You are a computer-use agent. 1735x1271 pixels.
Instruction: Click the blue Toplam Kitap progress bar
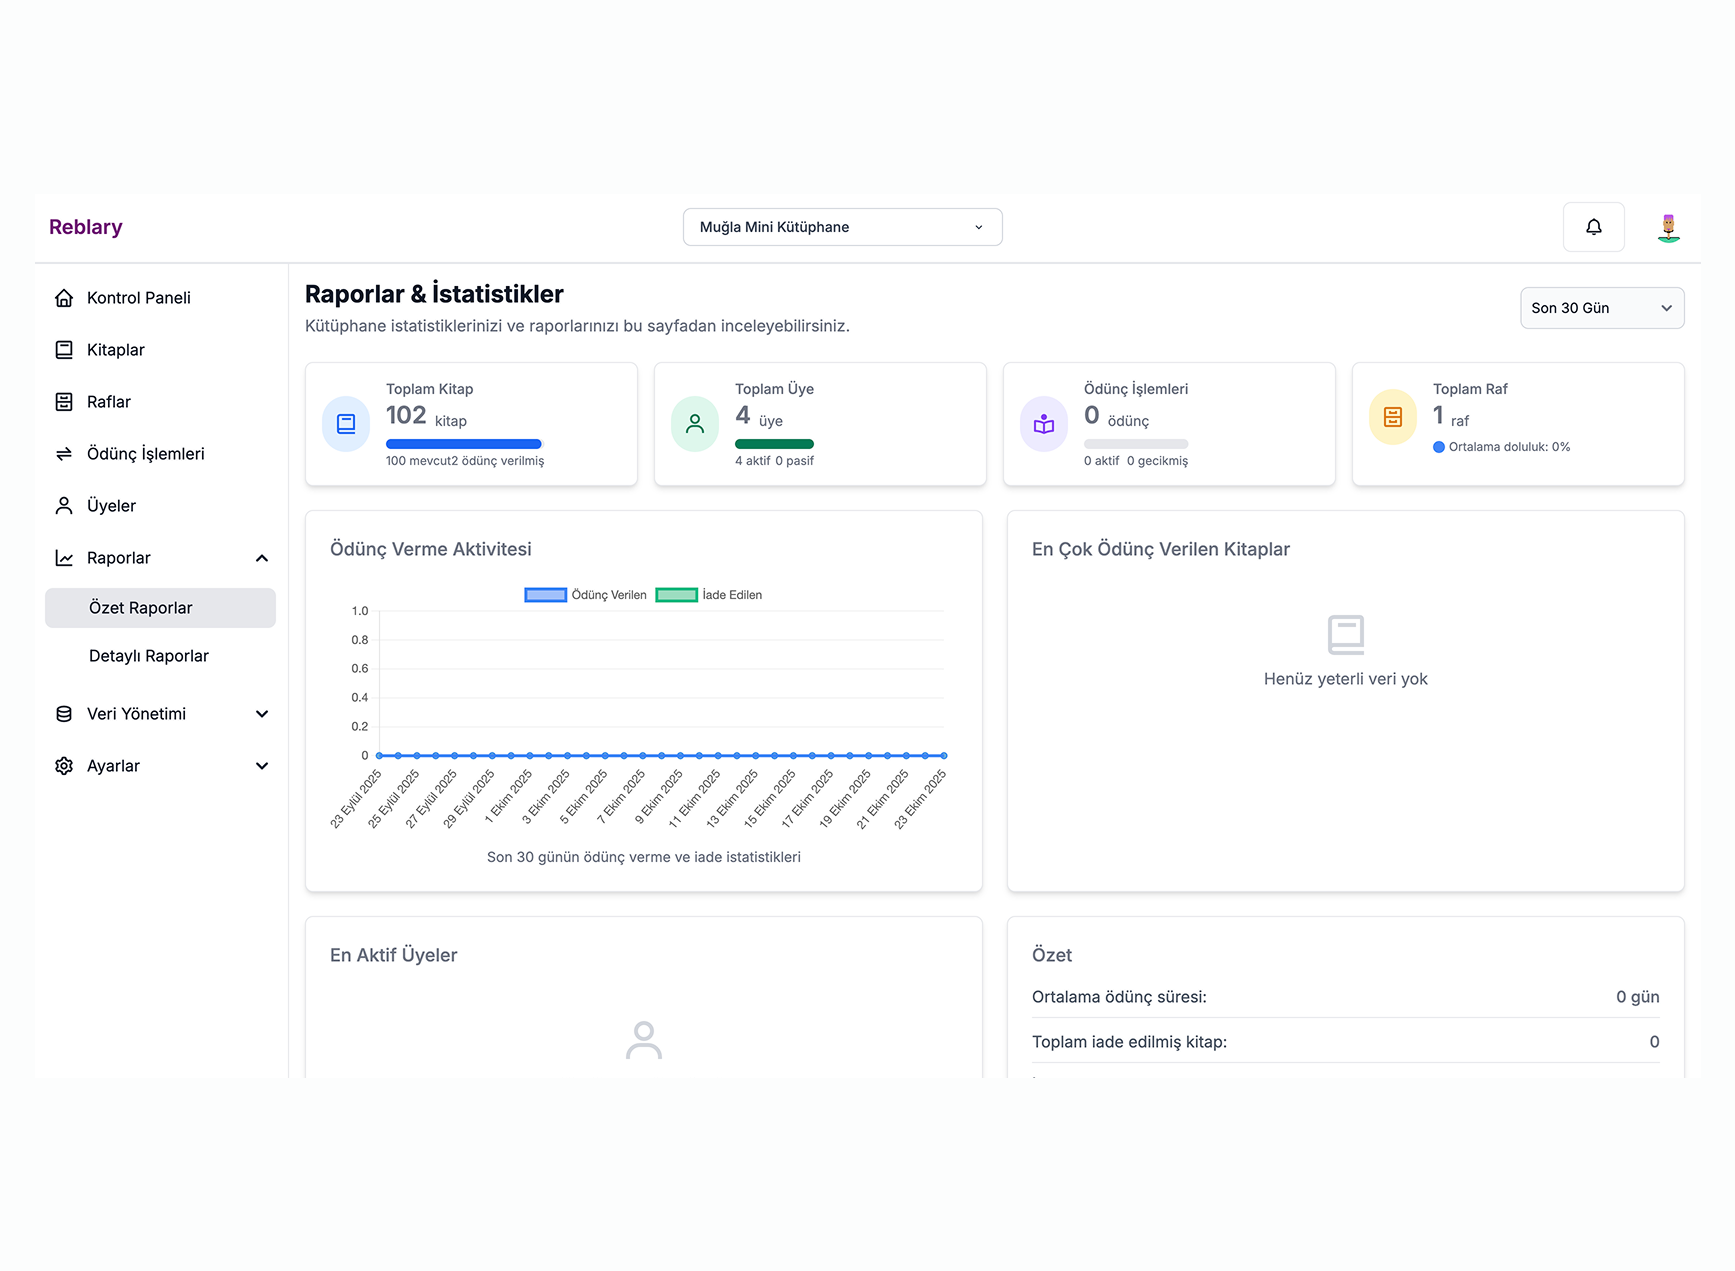463,444
